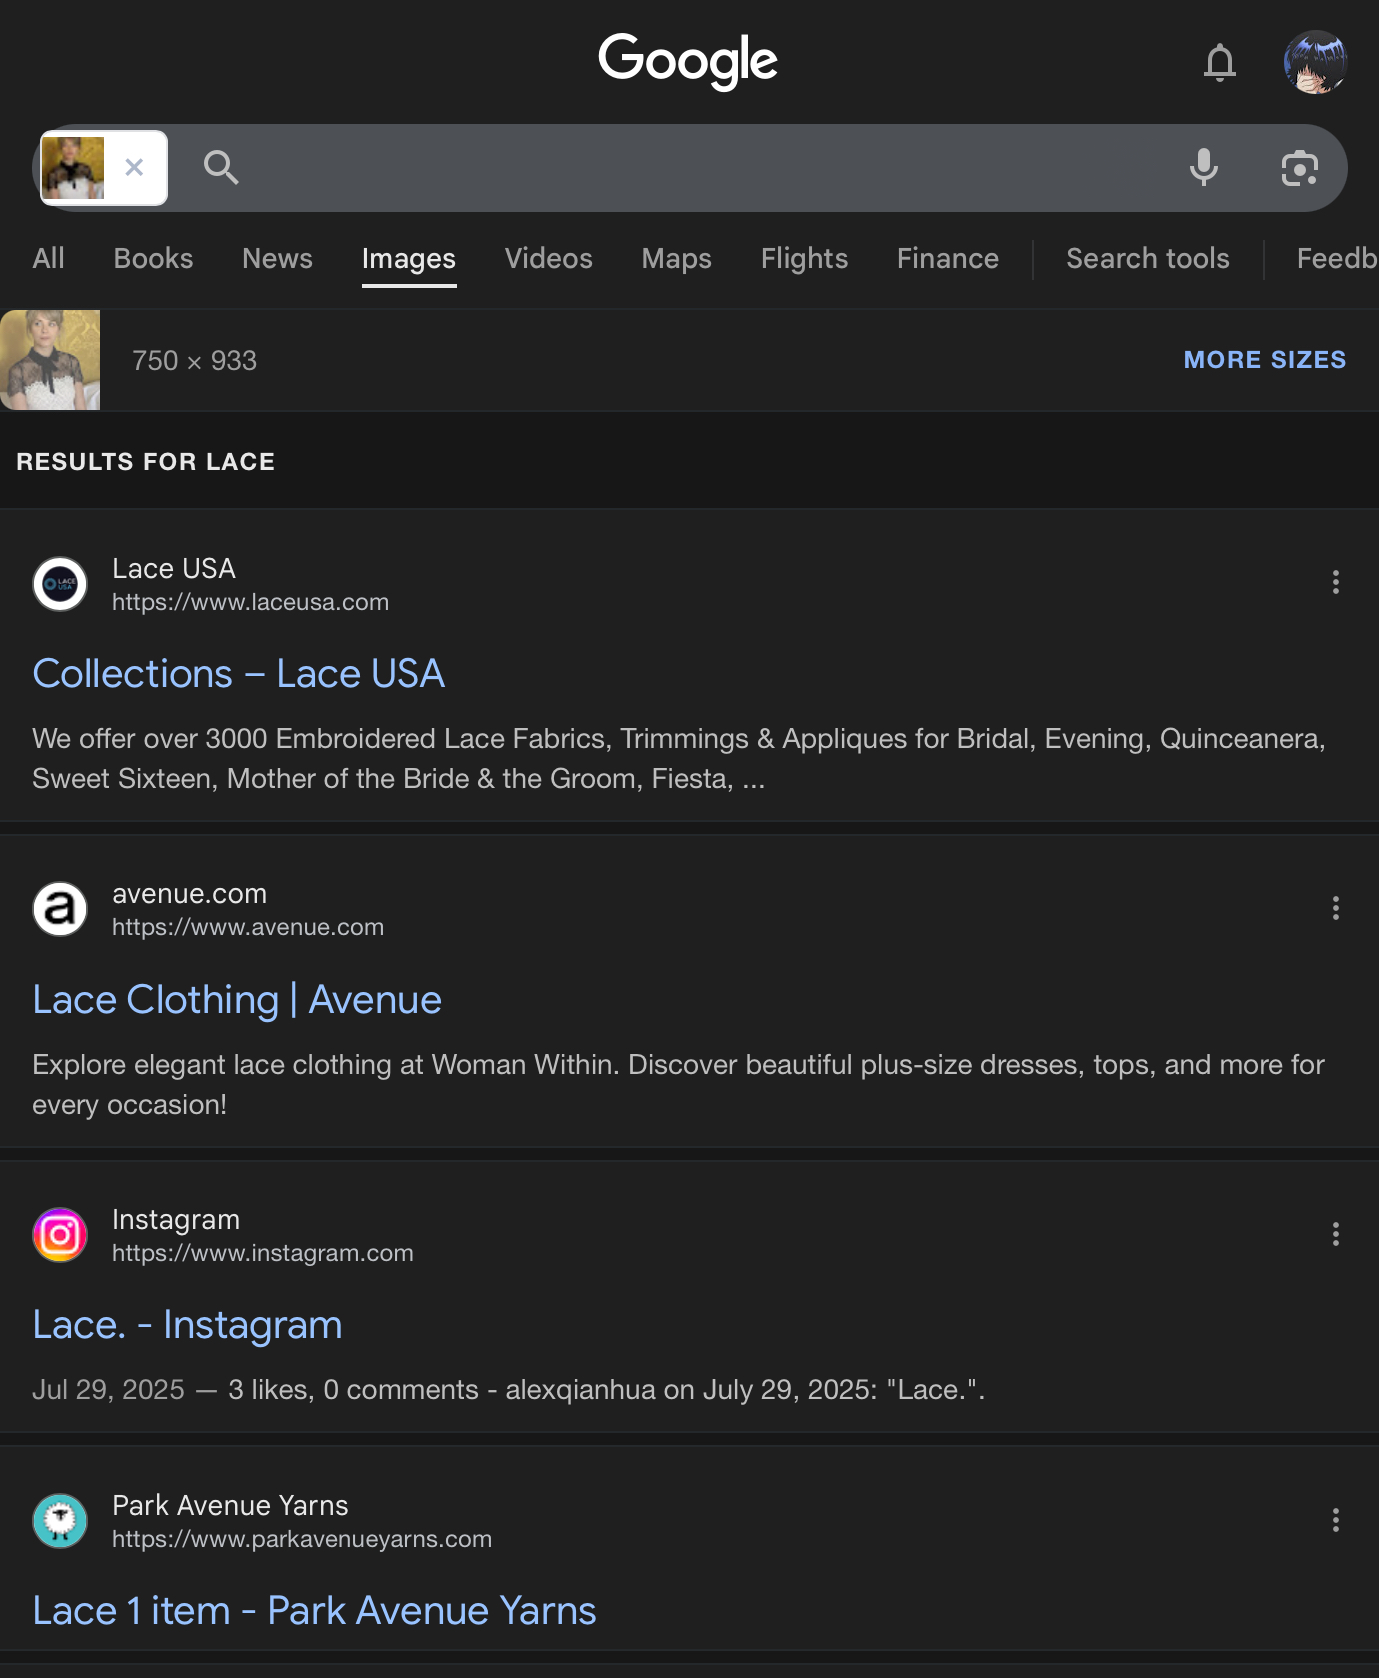Click the Park Avenue Yarns favicon
The image size is (1379, 1678).
point(60,1521)
